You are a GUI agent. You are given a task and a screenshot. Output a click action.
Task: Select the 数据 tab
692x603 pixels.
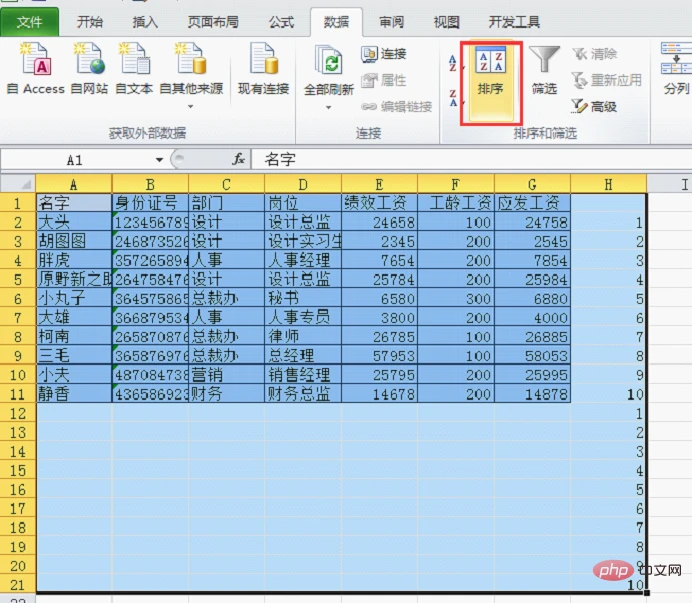tap(336, 22)
